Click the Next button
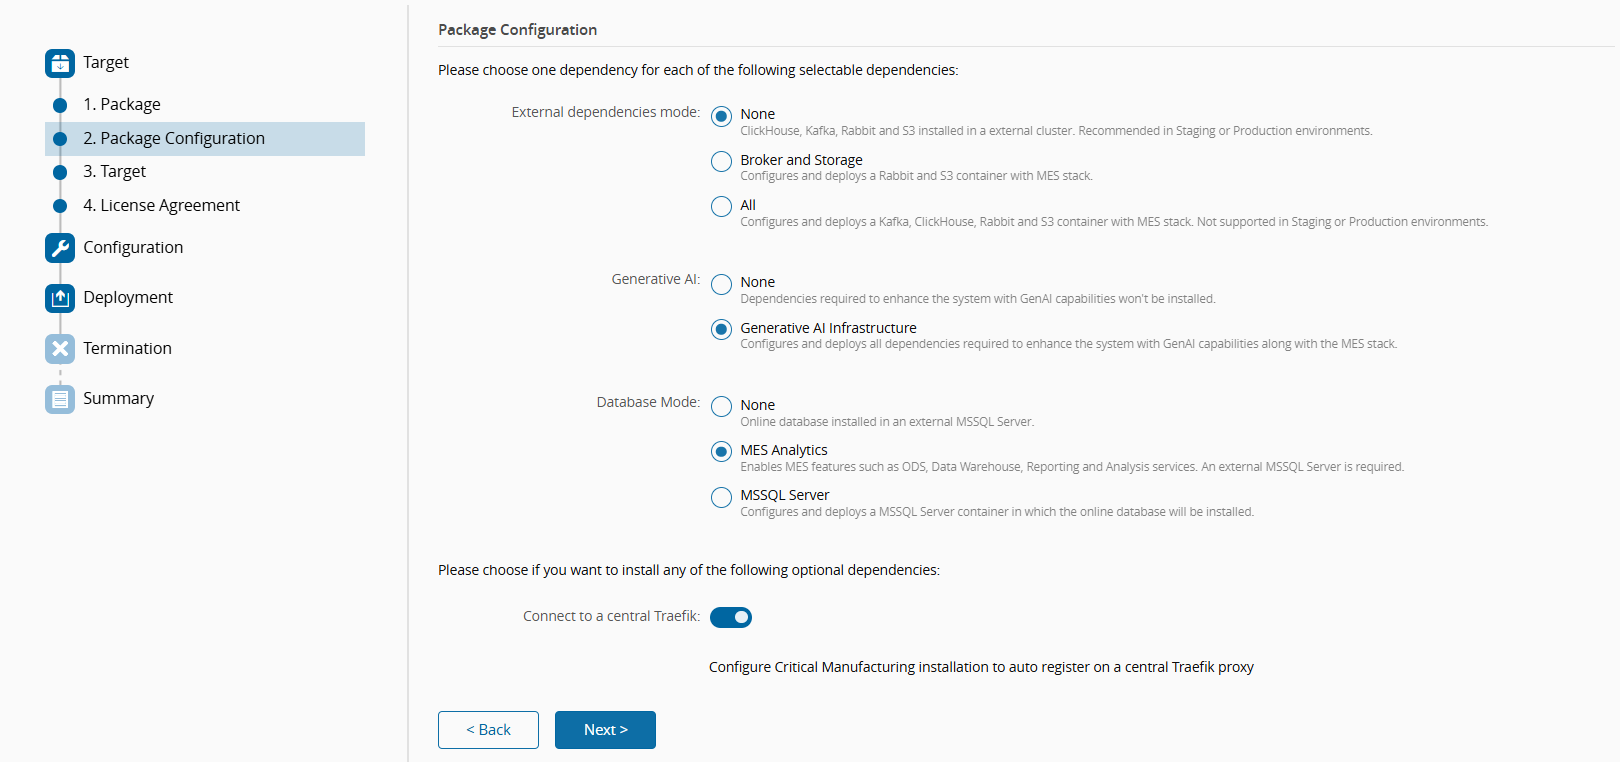This screenshot has width=1620, height=762. pos(605,730)
